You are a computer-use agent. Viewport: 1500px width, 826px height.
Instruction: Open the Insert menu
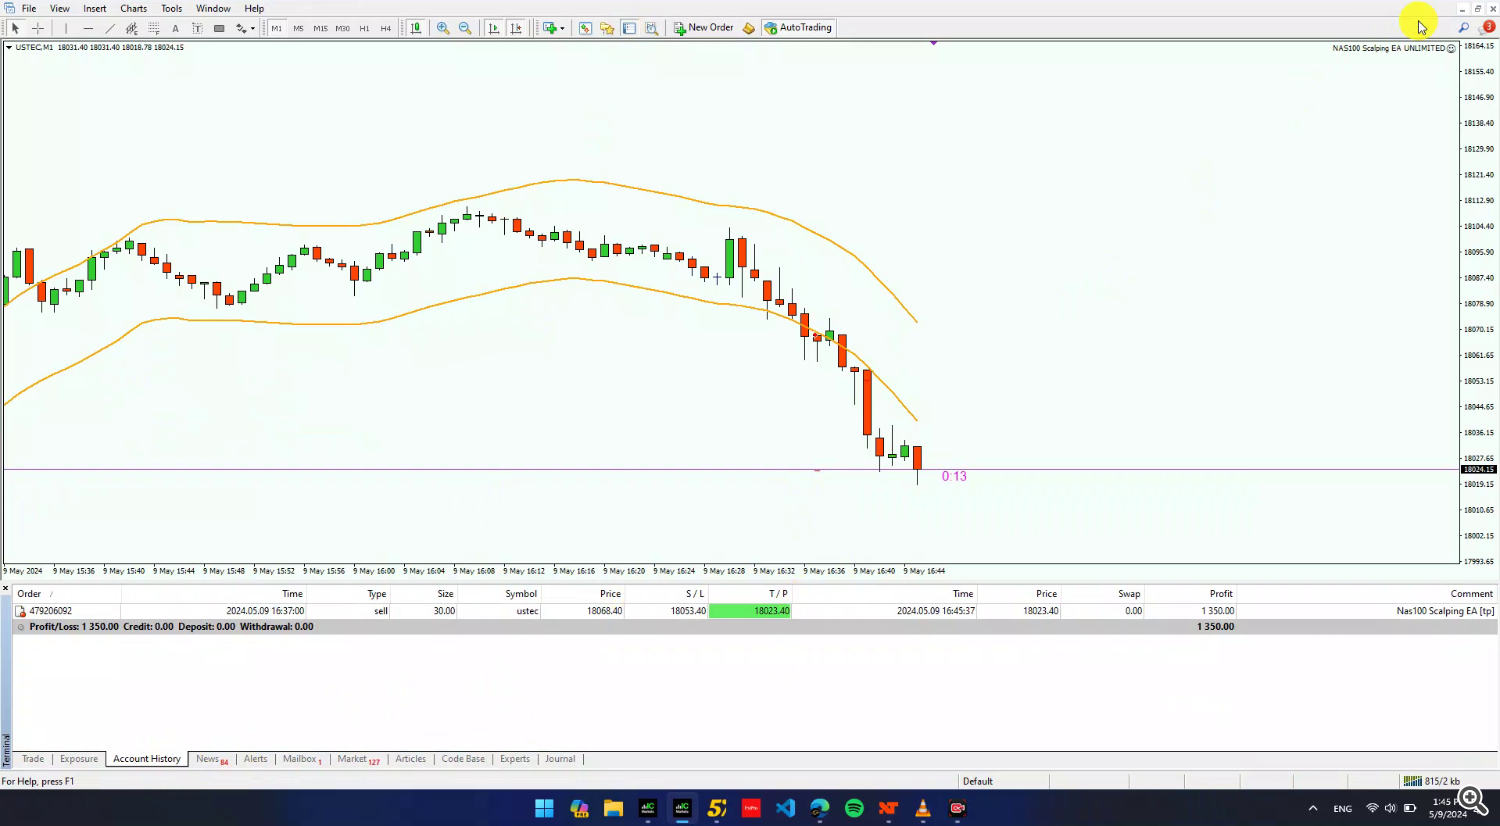95,8
